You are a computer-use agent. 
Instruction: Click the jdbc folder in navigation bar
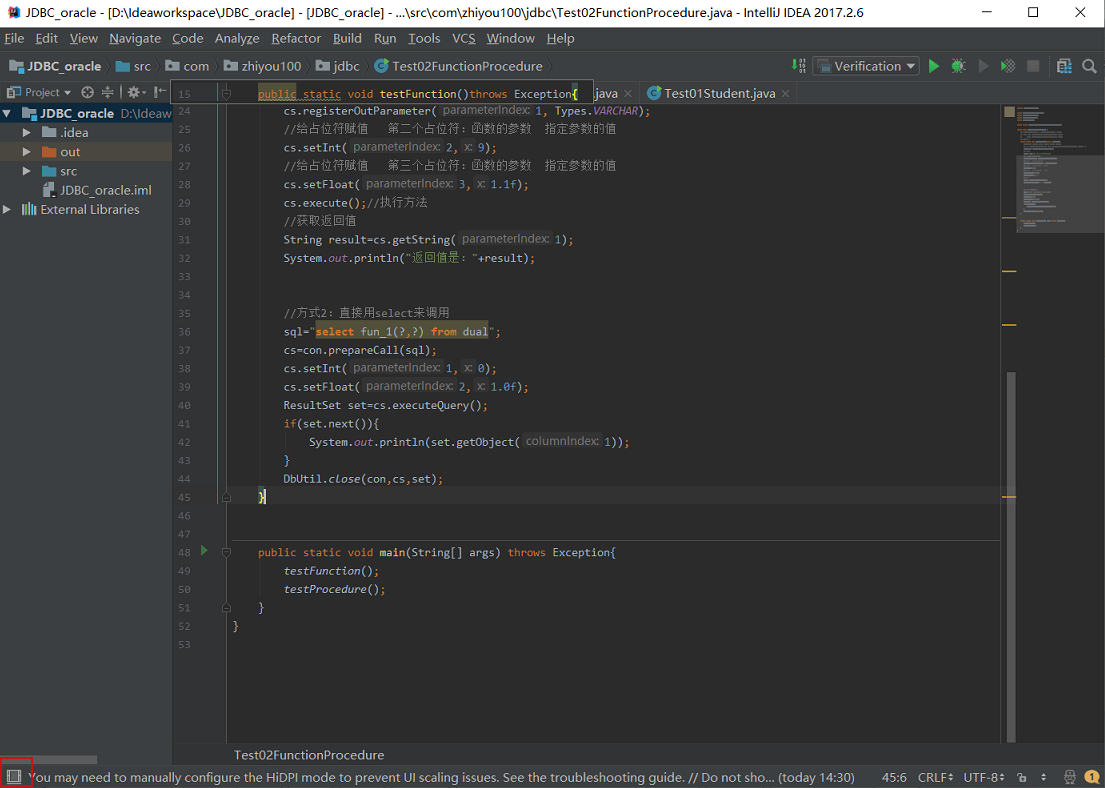338,66
